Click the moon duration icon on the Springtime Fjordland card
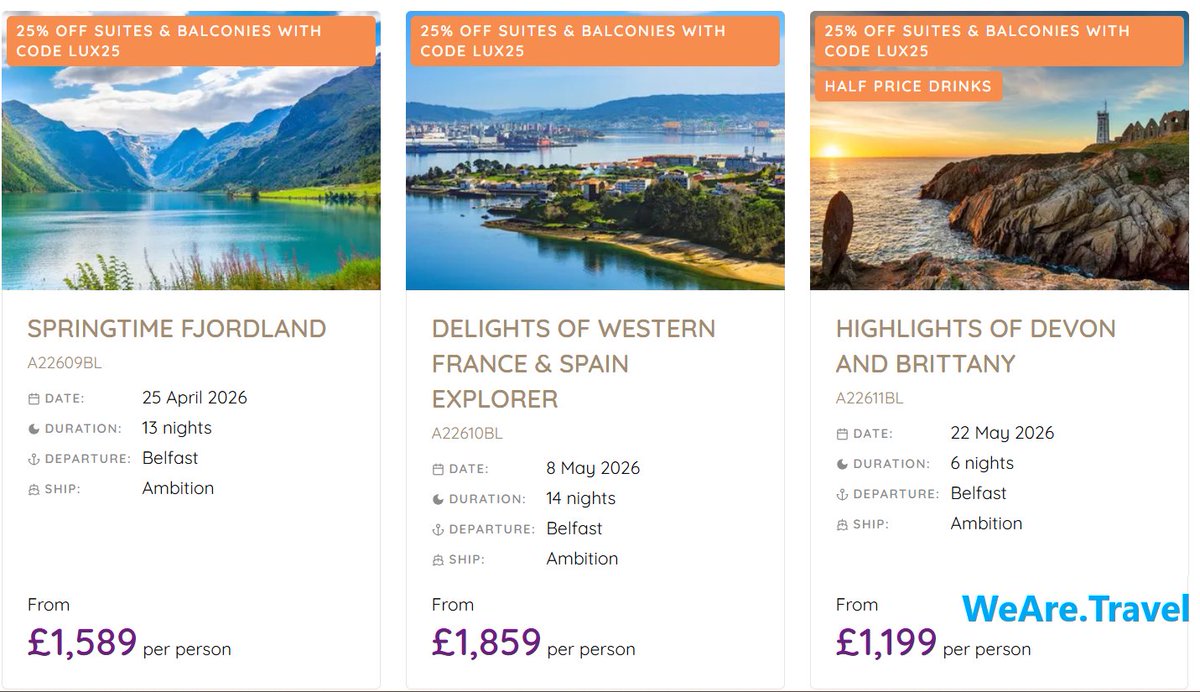 coord(33,429)
